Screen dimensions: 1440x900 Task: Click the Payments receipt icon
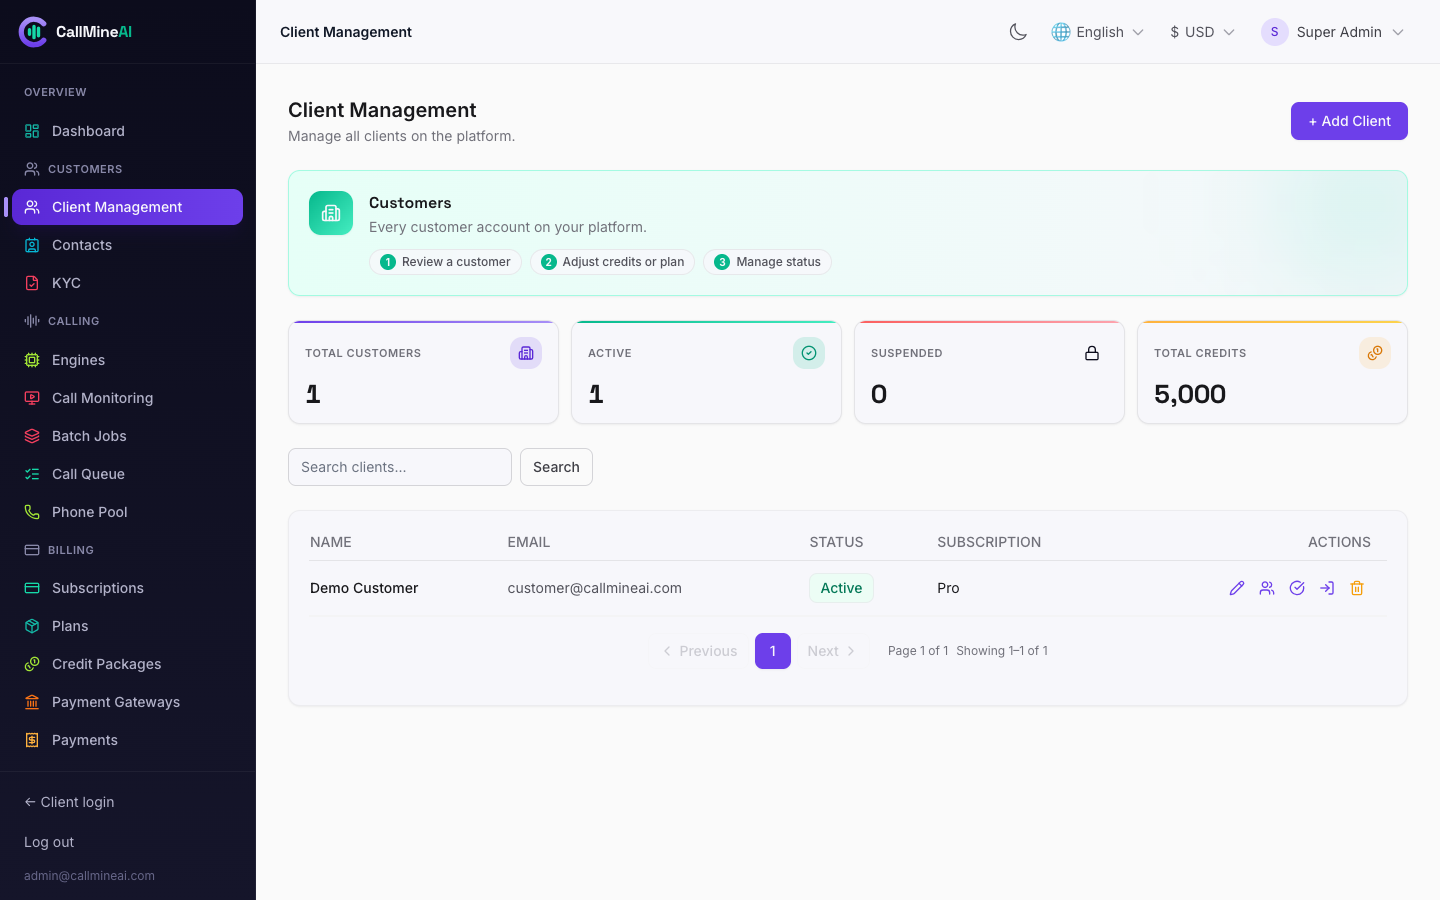tap(32, 740)
